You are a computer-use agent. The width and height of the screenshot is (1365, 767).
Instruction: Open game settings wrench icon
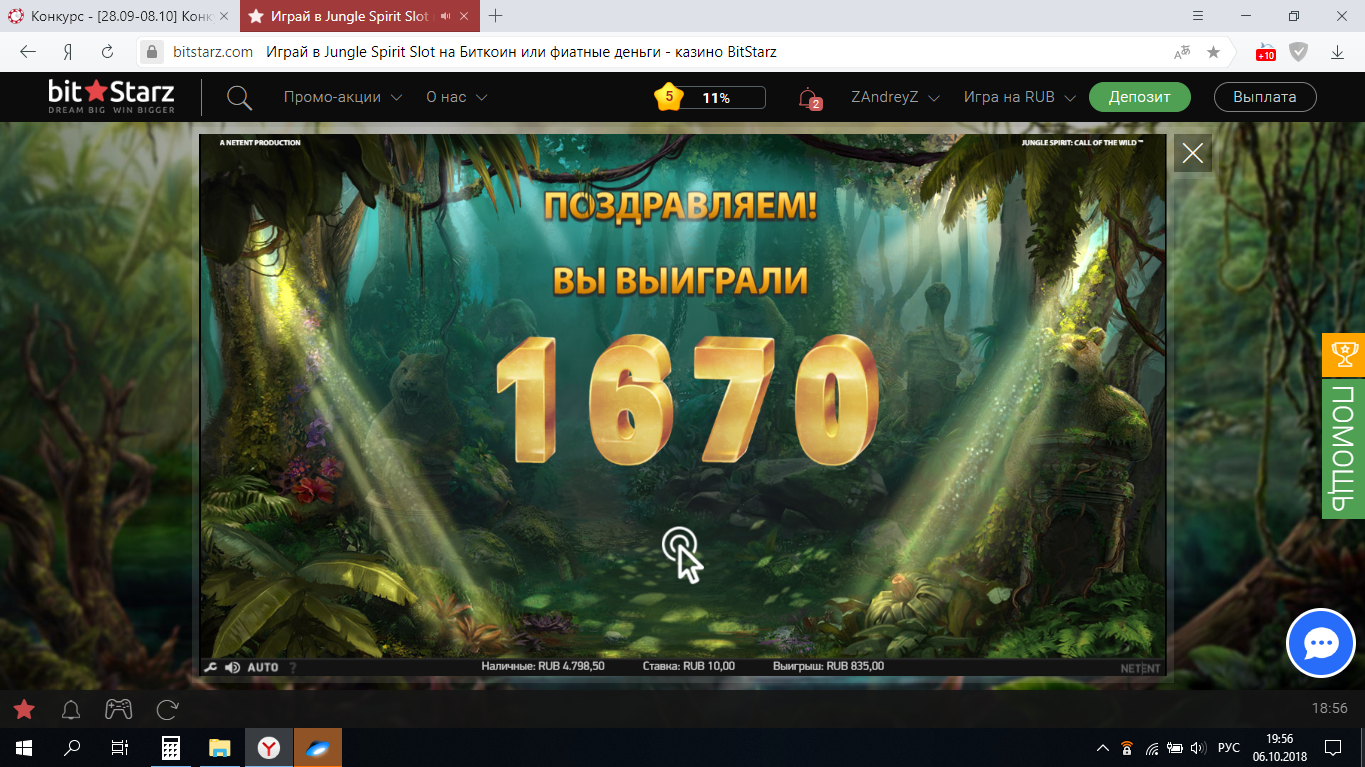click(x=210, y=667)
